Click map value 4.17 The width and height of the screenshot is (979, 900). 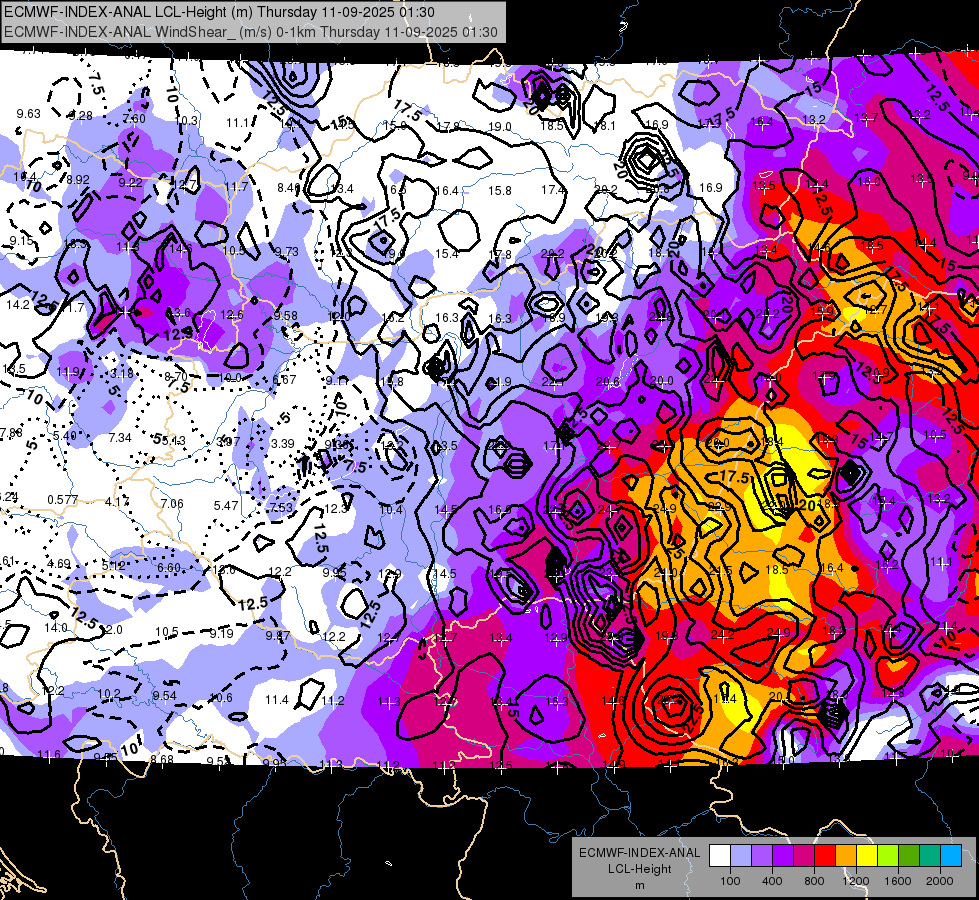[117, 502]
